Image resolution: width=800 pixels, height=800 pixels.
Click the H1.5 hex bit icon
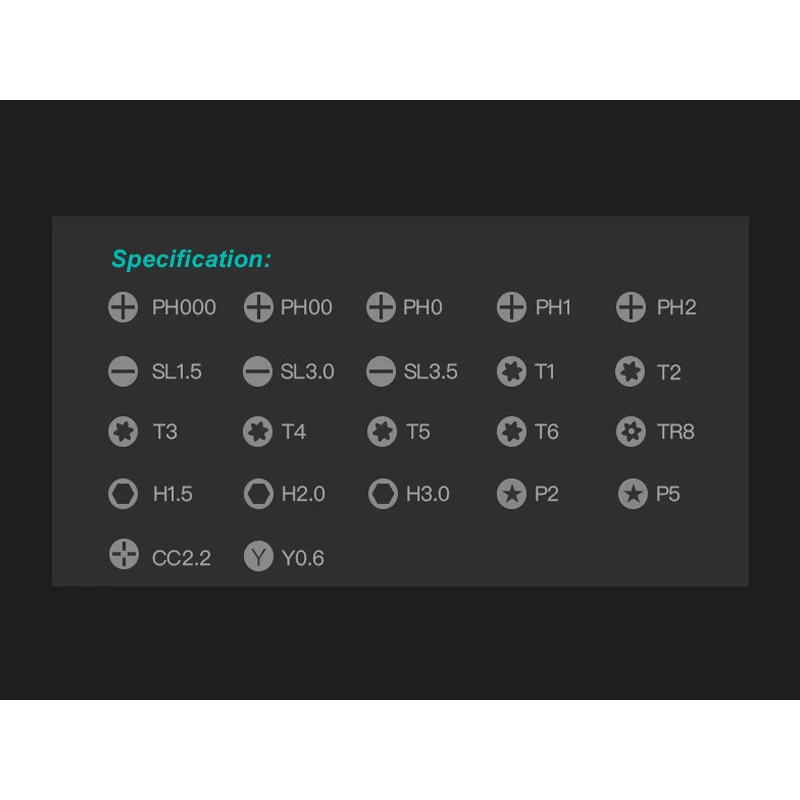tap(123, 493)
